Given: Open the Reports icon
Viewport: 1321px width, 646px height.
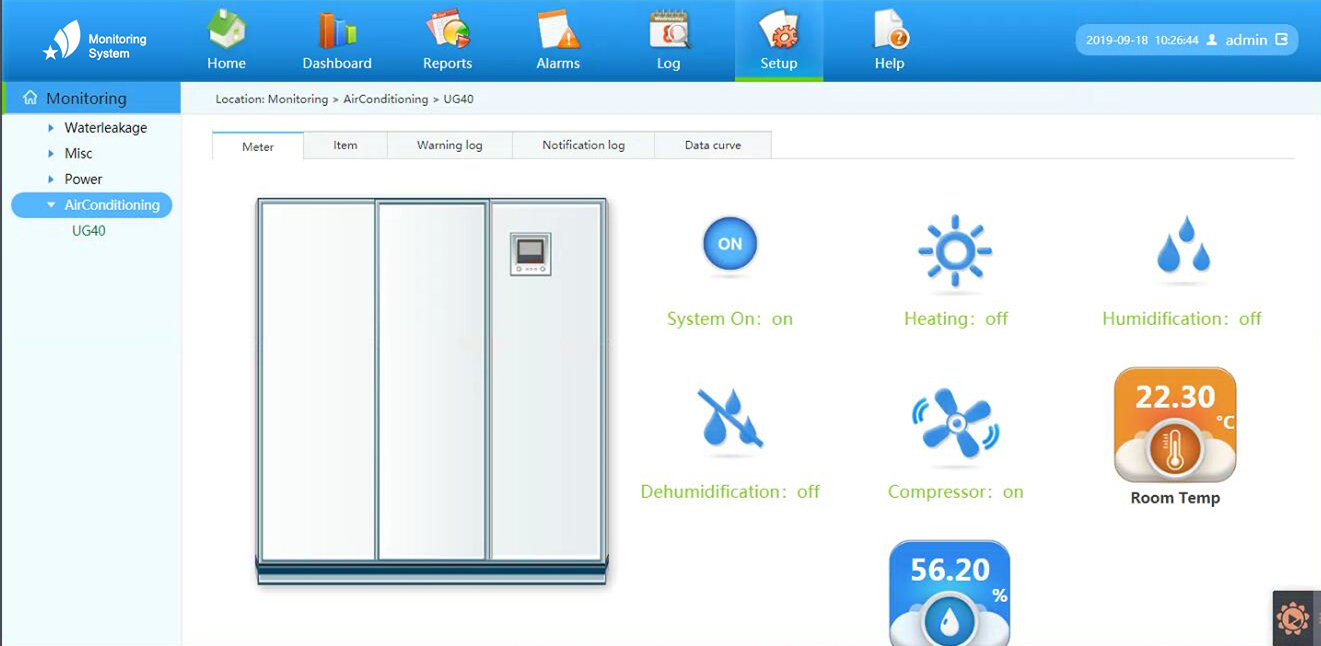Looking at the screenshot, I should point(447,31).
